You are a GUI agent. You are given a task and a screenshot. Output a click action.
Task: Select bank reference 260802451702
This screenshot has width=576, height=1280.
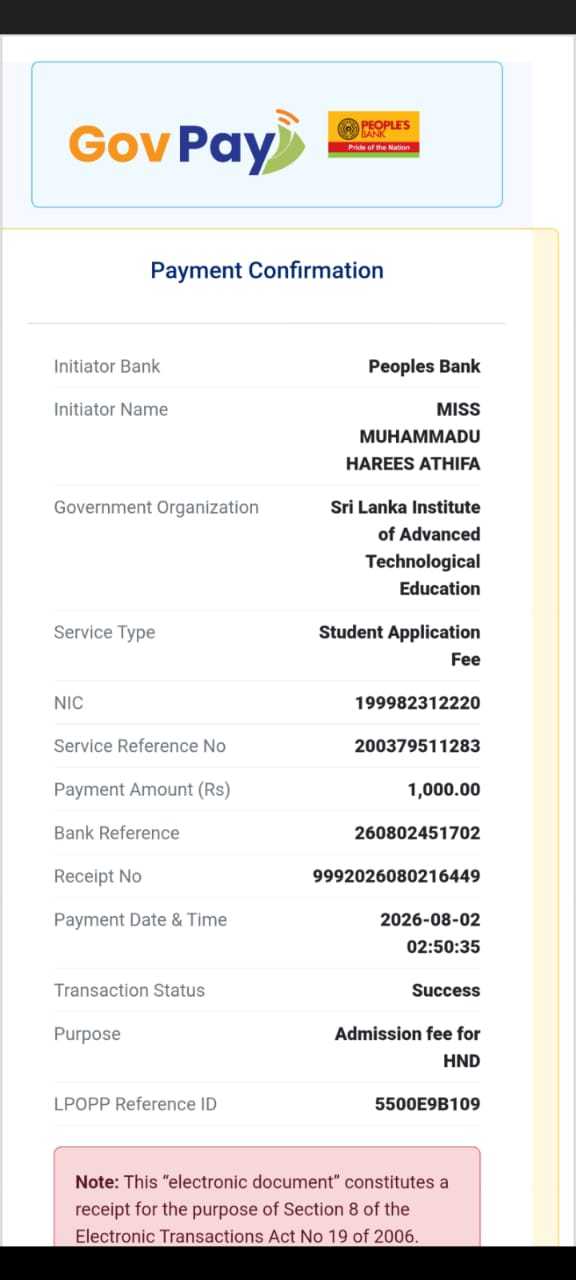tap(417, 833)
